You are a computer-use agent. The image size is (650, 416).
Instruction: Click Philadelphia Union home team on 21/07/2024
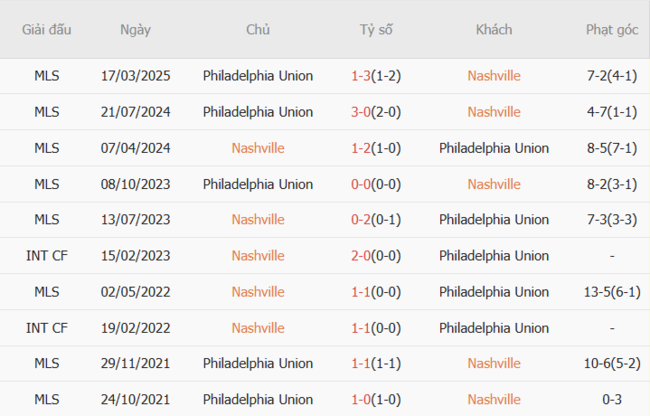pyautogui.click(x=258, y=112)
